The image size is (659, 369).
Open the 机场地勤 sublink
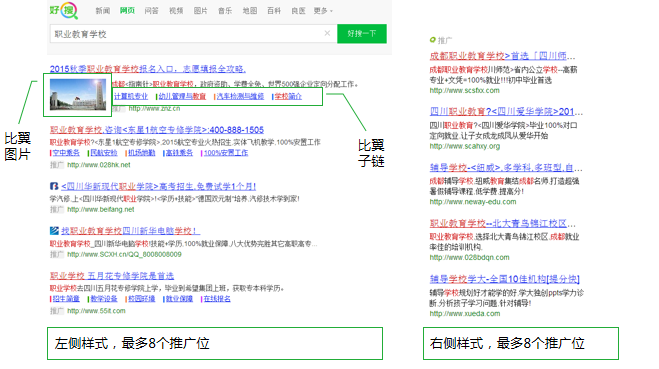(x=142, y=153)
